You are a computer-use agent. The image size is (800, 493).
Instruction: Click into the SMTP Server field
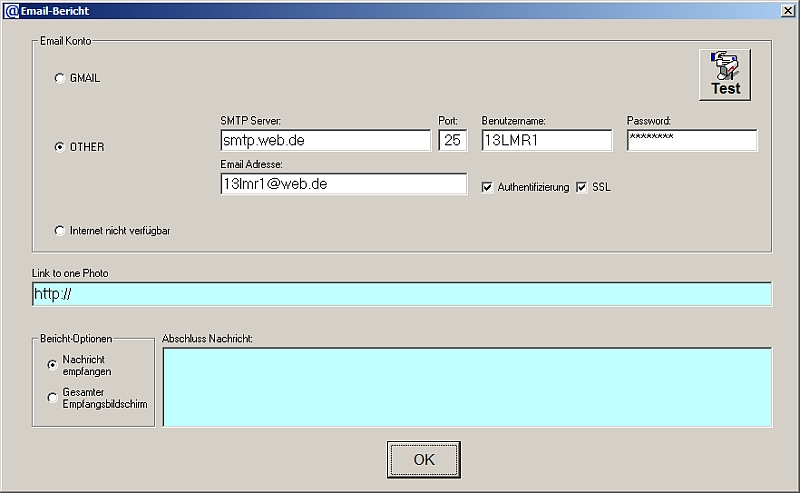tap(325, 141)
